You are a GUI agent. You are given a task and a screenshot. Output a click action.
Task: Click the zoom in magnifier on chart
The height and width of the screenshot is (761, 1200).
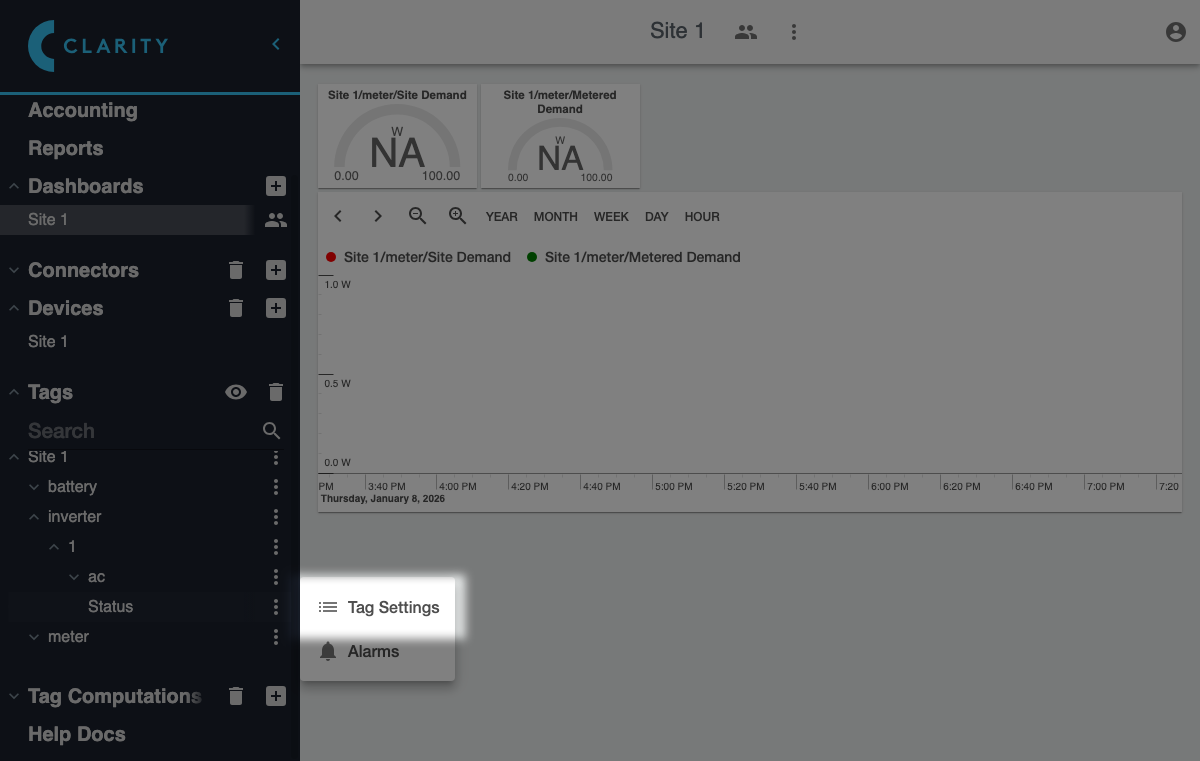tap(458, 216)
